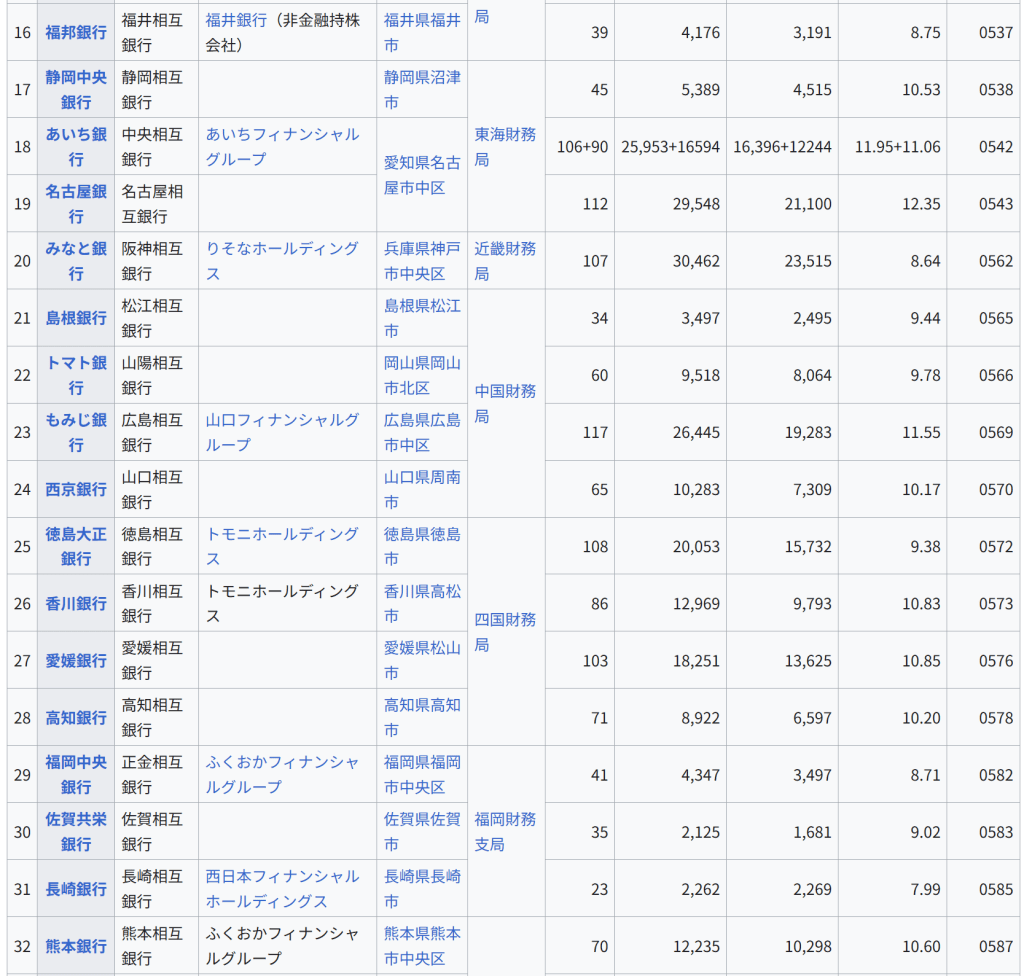The height and width of the screenshot is (976, 1024).
Task: Click the 東海財務局 bureau link
Action: pyautogui.click(x=505, y=146)
